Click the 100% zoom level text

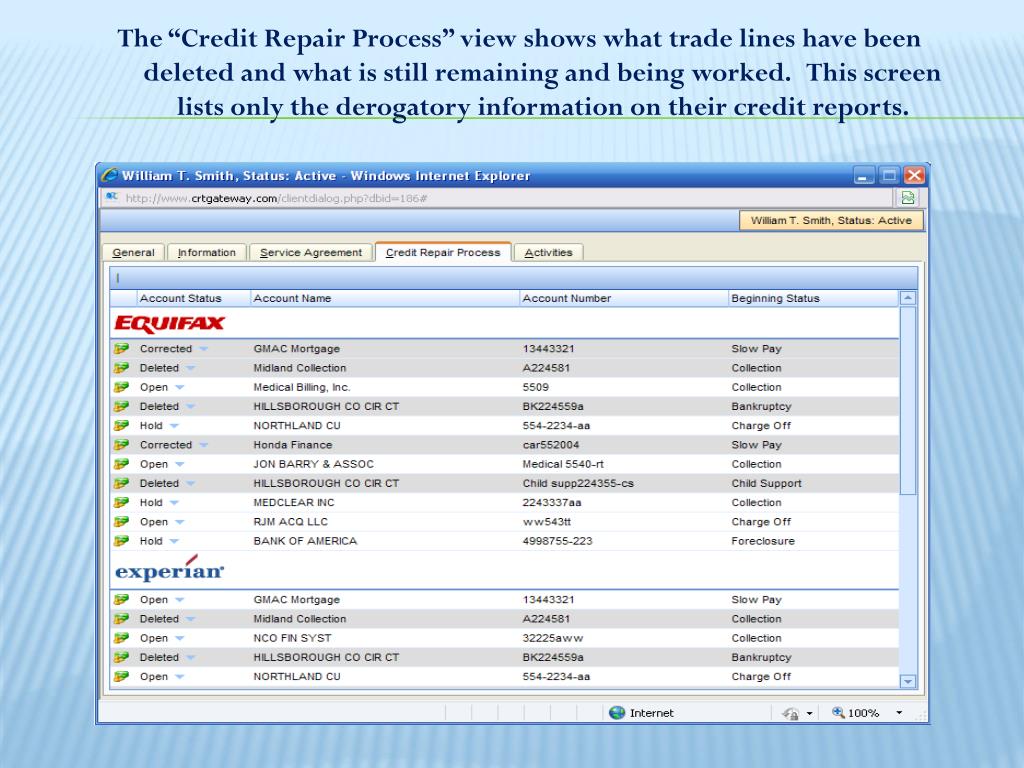[x=863, y=713]
